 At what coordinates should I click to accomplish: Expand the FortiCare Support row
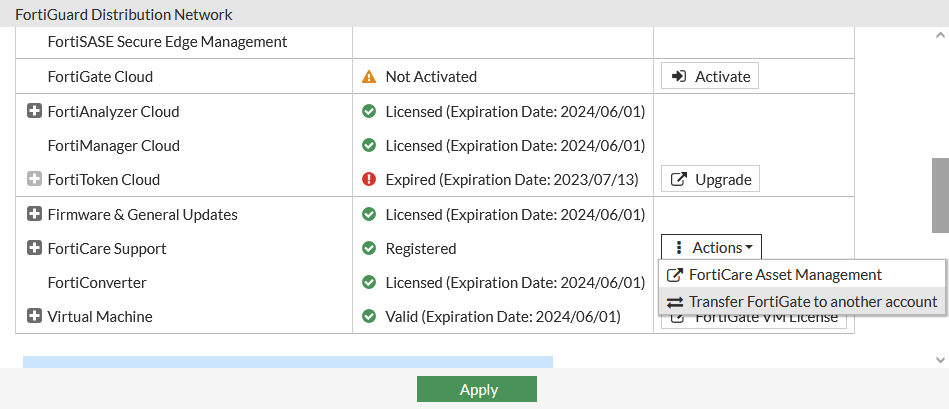[x=34, y=249]
